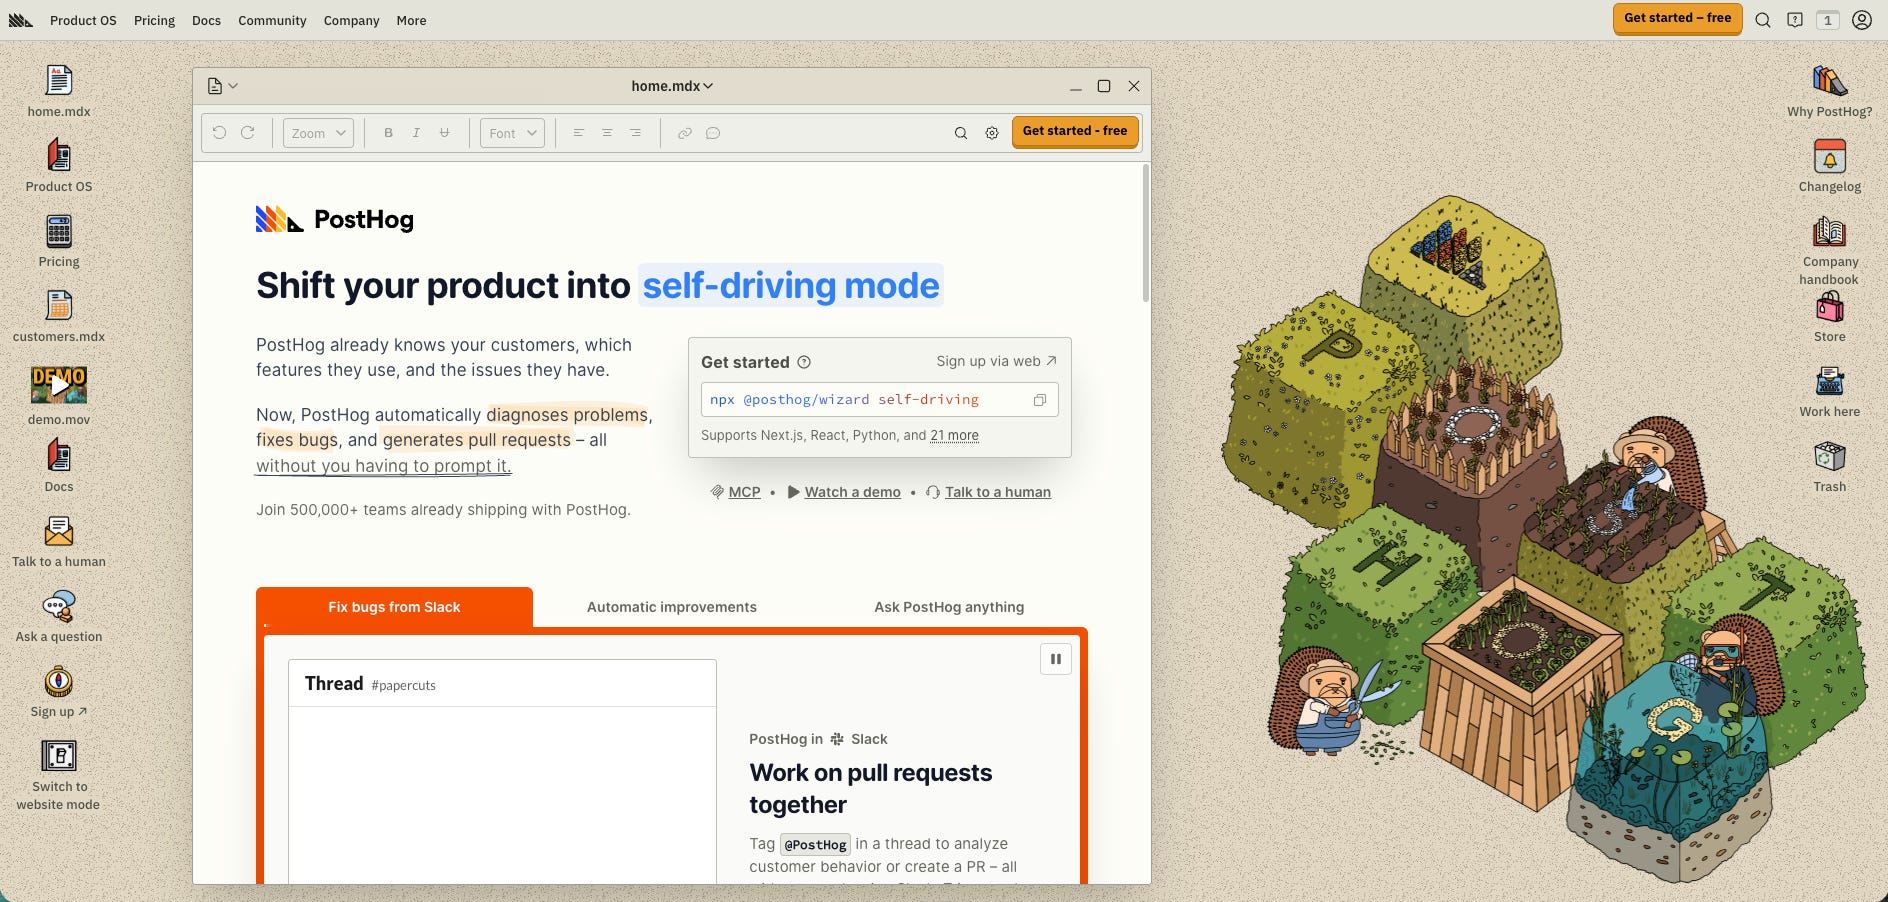Select the Fix bugs from Slack tab

point(394,607)
